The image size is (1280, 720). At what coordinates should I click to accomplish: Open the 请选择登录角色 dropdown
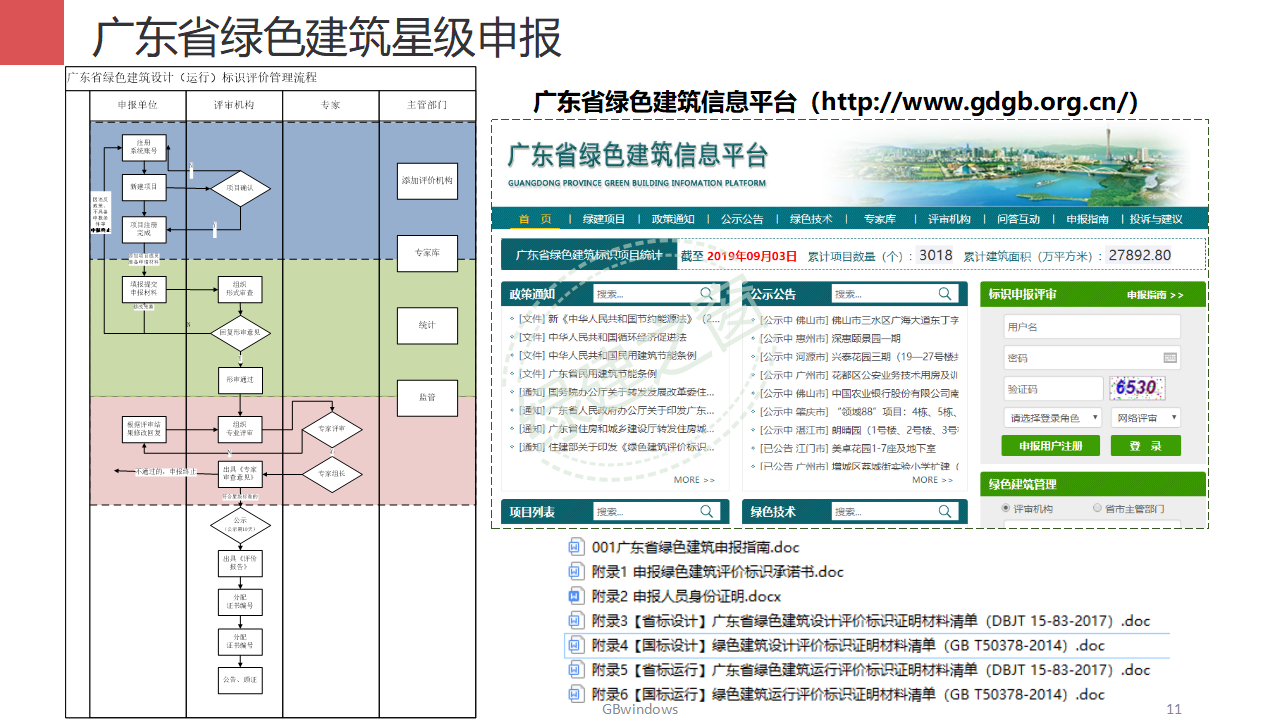tap(1053, 418)
